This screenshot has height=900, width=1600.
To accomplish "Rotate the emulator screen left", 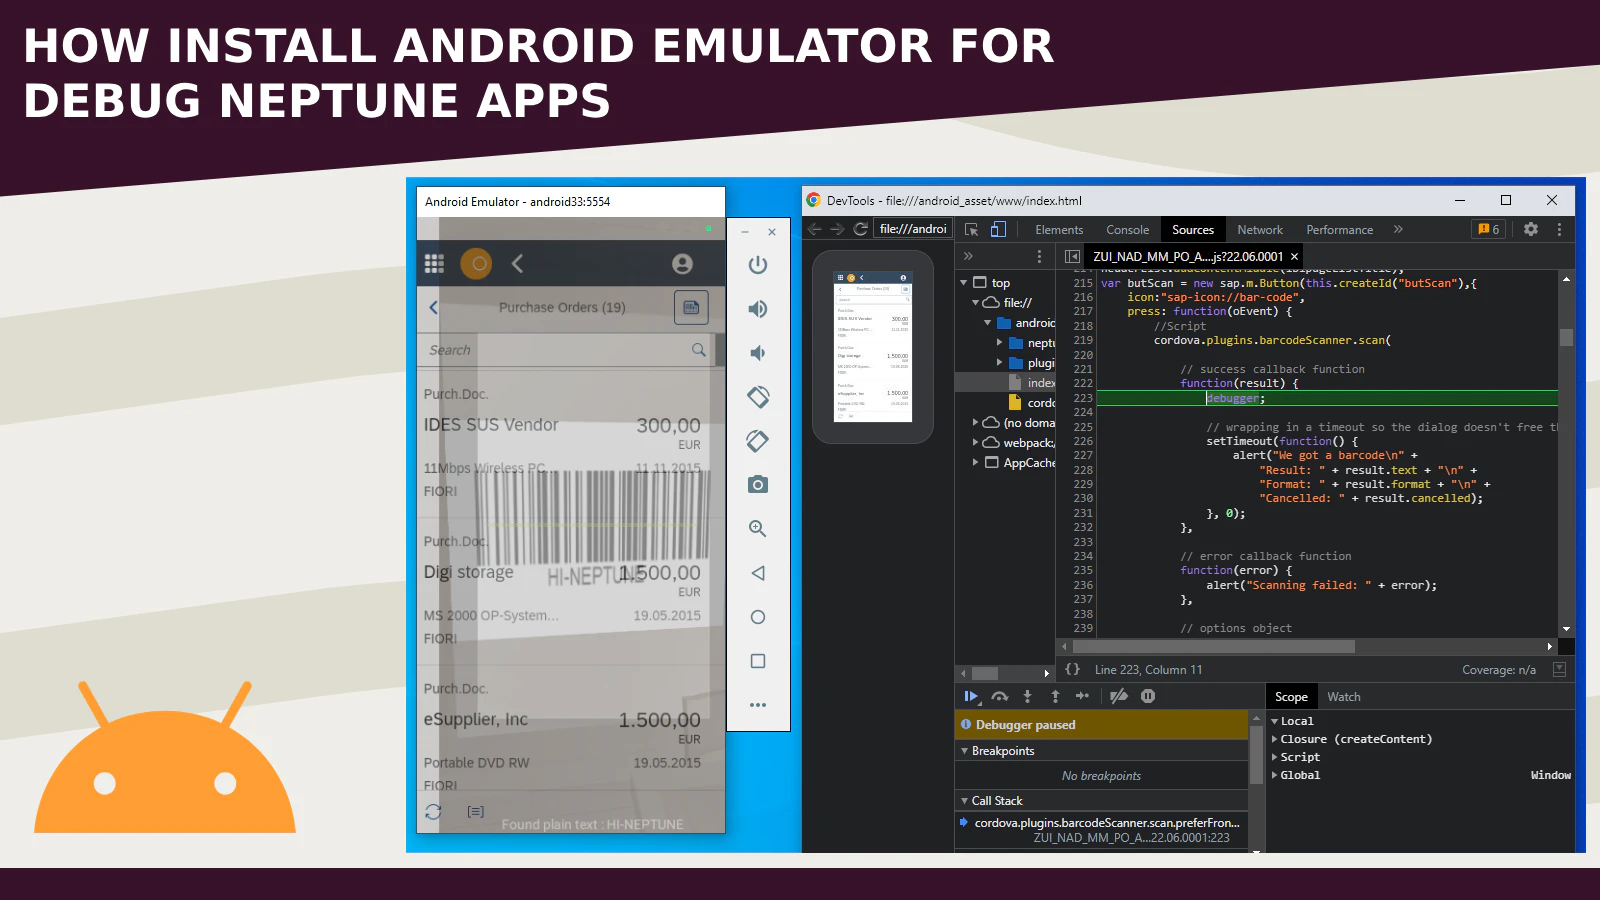I will [x=757, y=396].
